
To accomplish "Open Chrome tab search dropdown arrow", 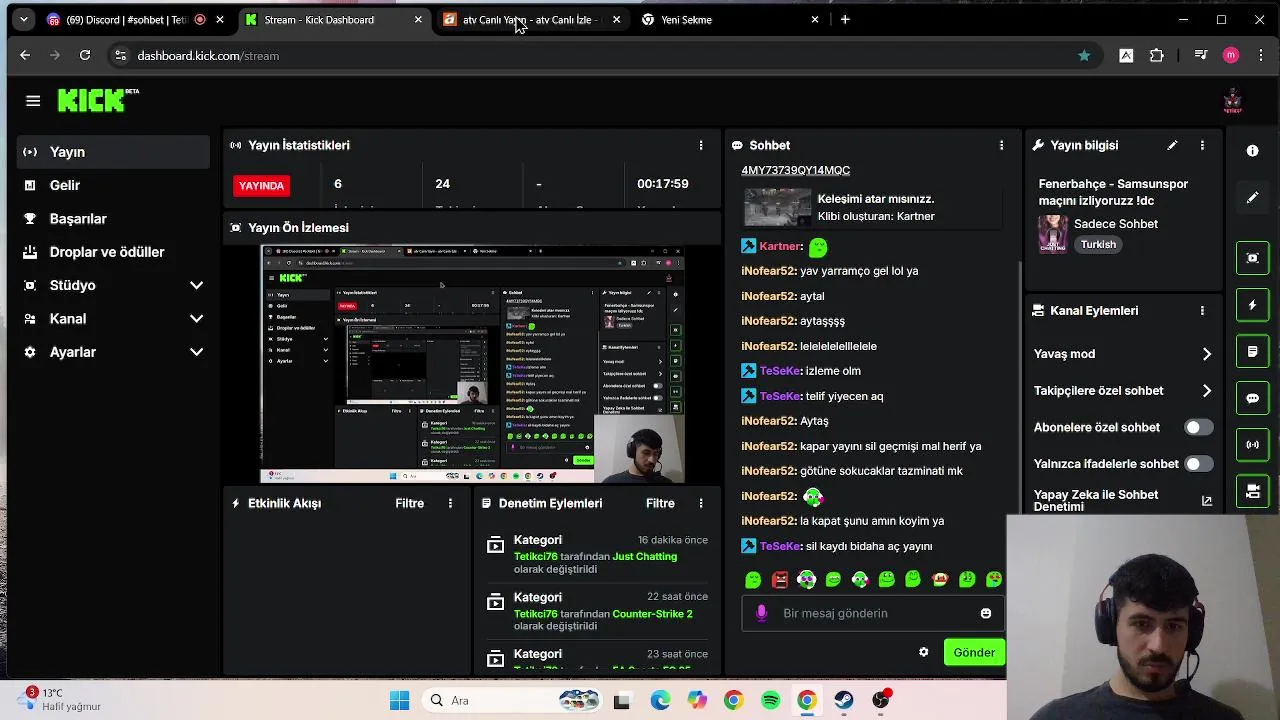I will click(x=23, y=19).
